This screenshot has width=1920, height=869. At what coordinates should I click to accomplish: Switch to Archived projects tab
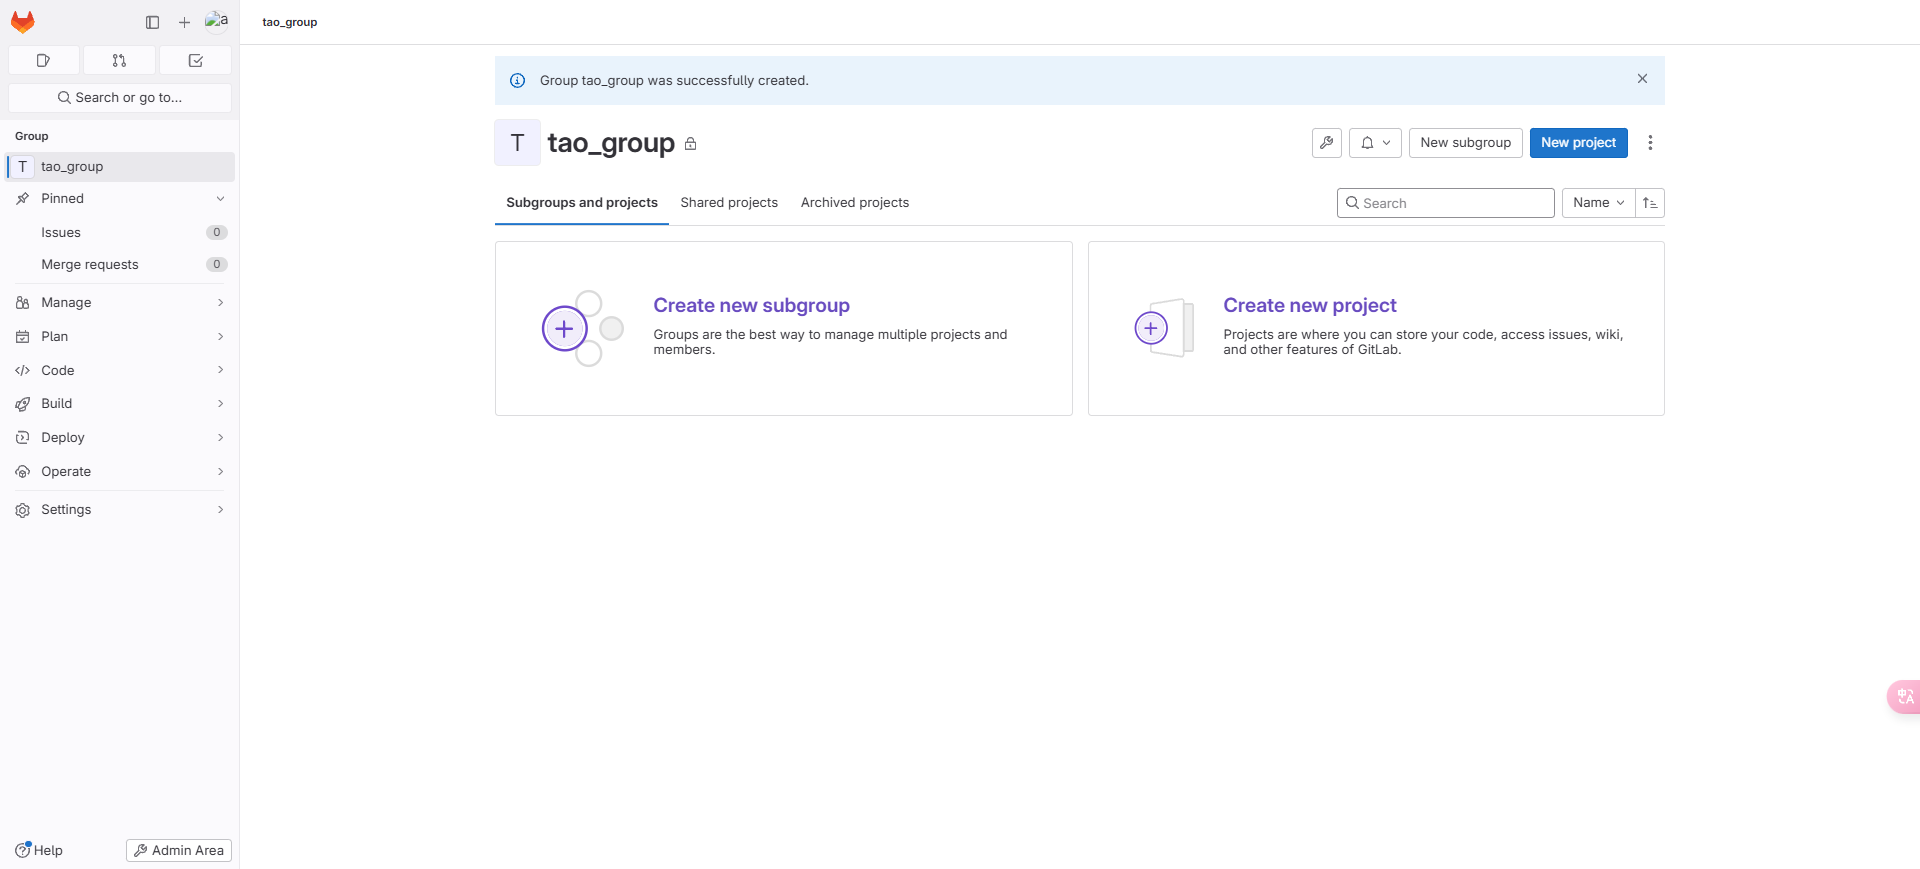855,202
